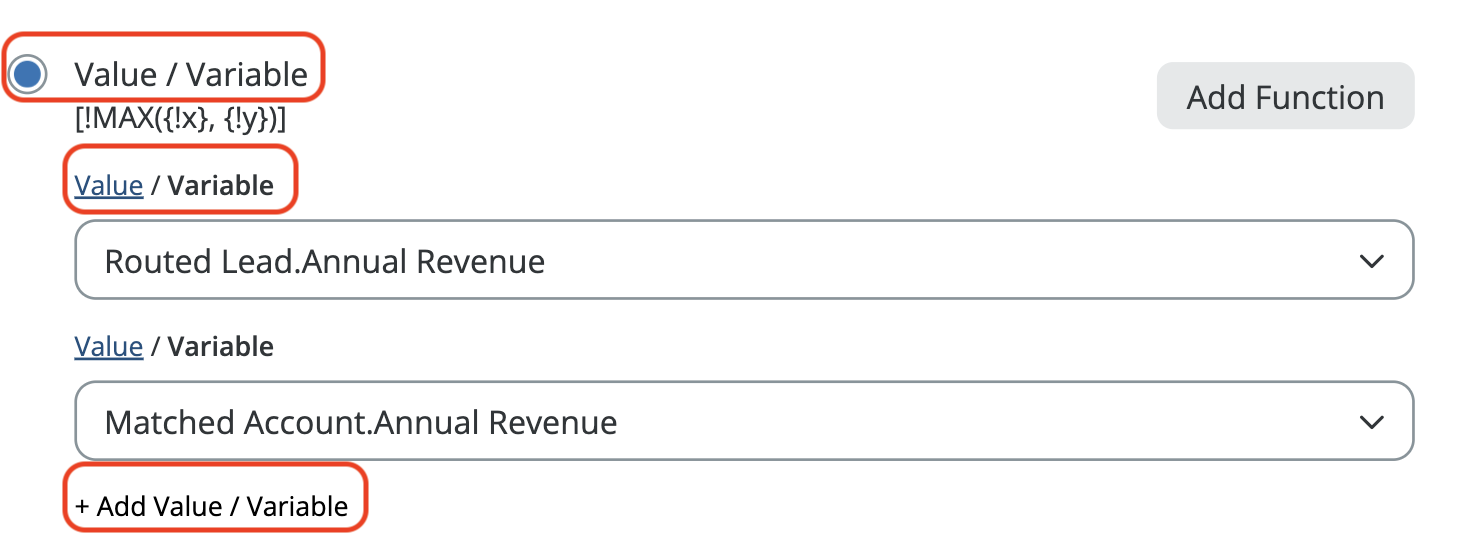
Task: Click the [!MAX({!x}, {!y})] formula text
Action: pos(181,119)
